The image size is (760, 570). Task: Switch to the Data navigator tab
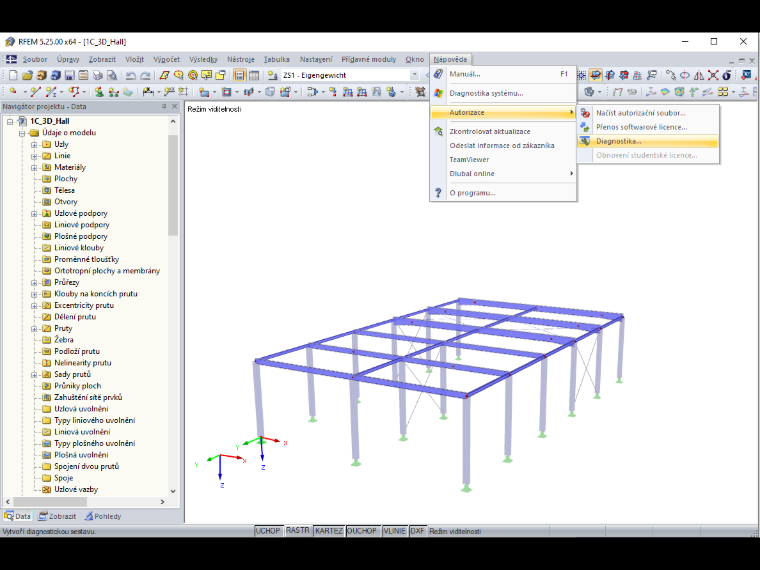pos(17,516)
